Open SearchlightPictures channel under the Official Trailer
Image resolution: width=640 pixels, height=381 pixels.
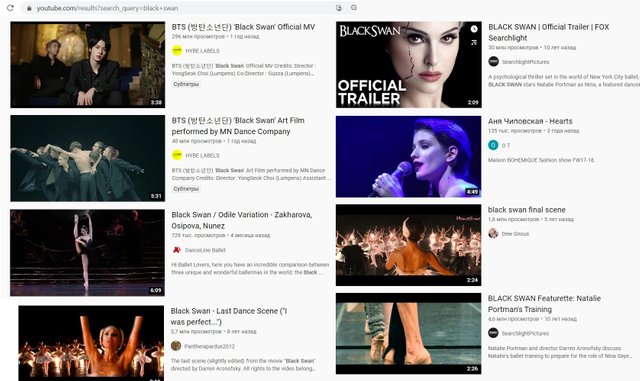(x=525, y=62)
